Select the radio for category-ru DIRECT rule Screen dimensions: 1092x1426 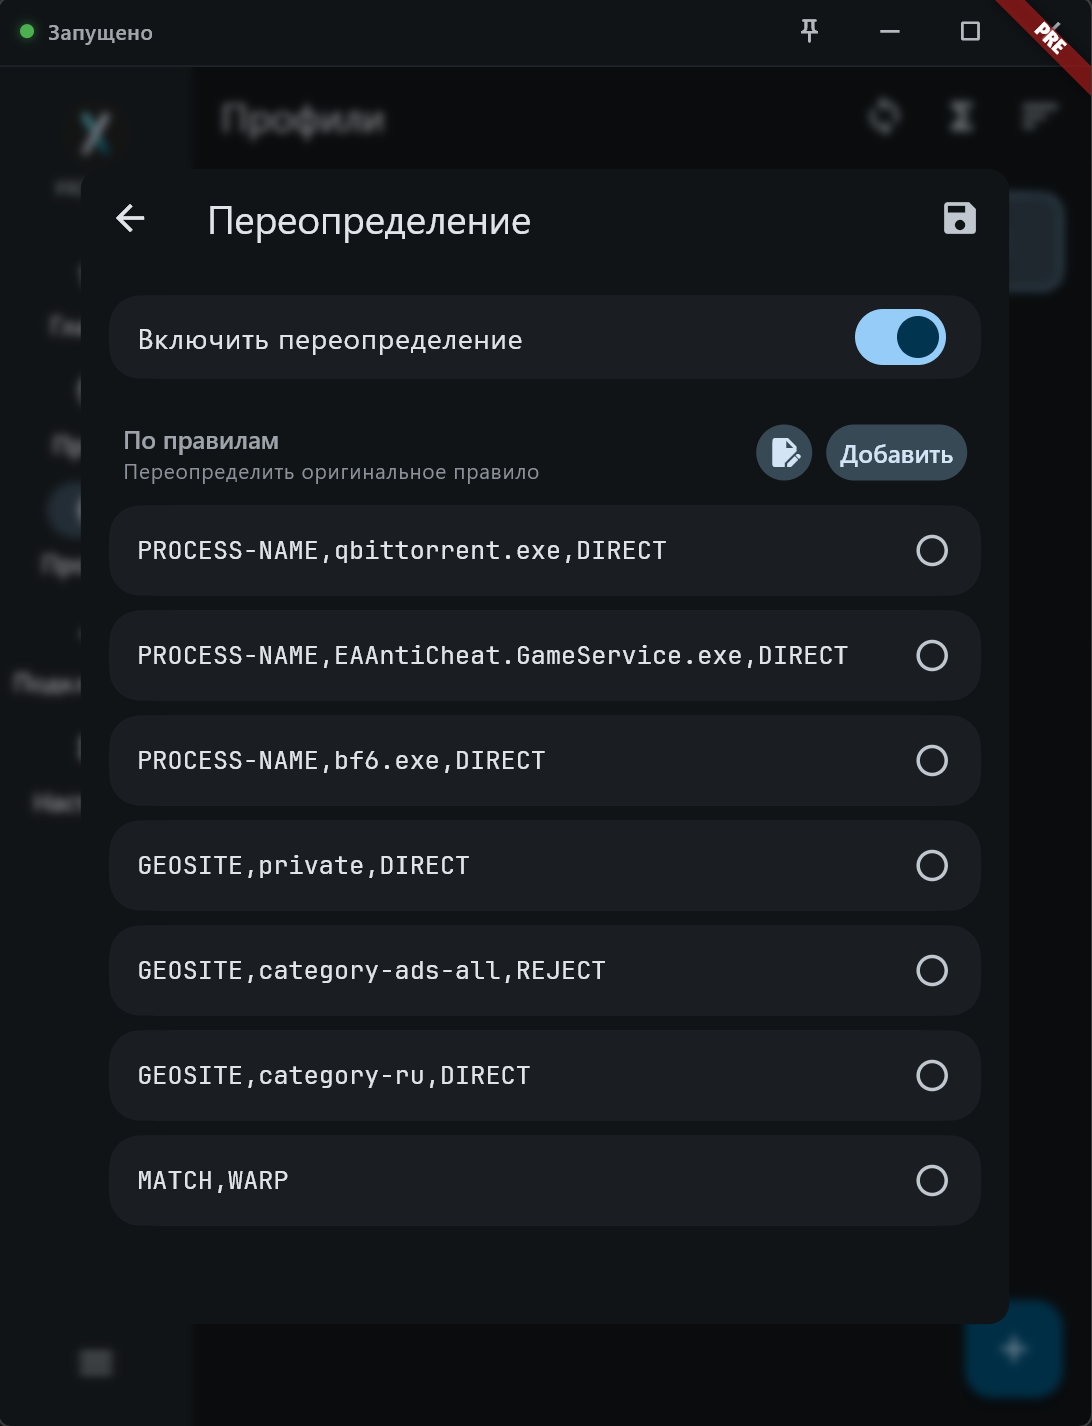(x=932, y=1075)
